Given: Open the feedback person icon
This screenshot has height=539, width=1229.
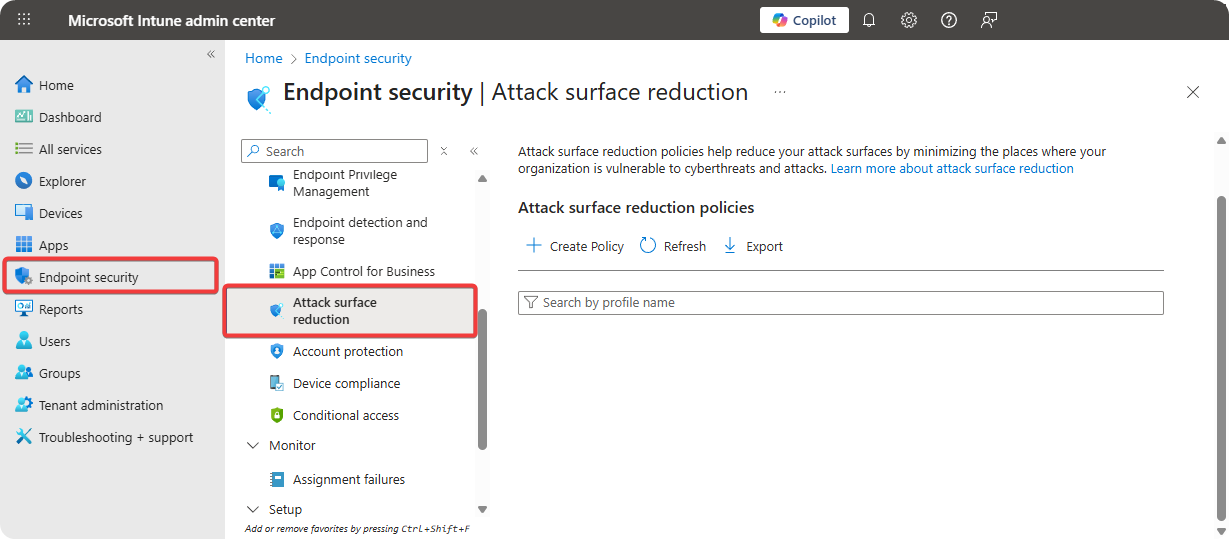Looking at the screenshot, I should point(989,20).
